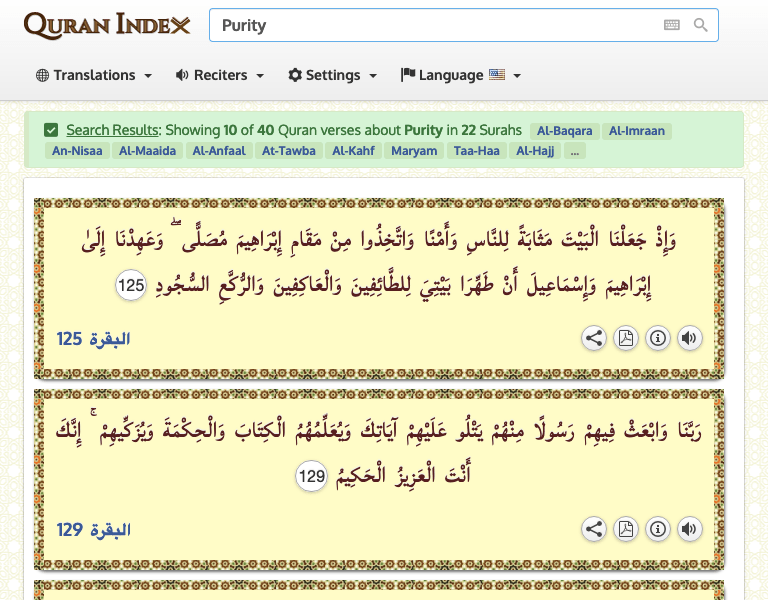Show more surahs with ellipsis tag
Screen dimensions: 768x600
coord(573,151)
